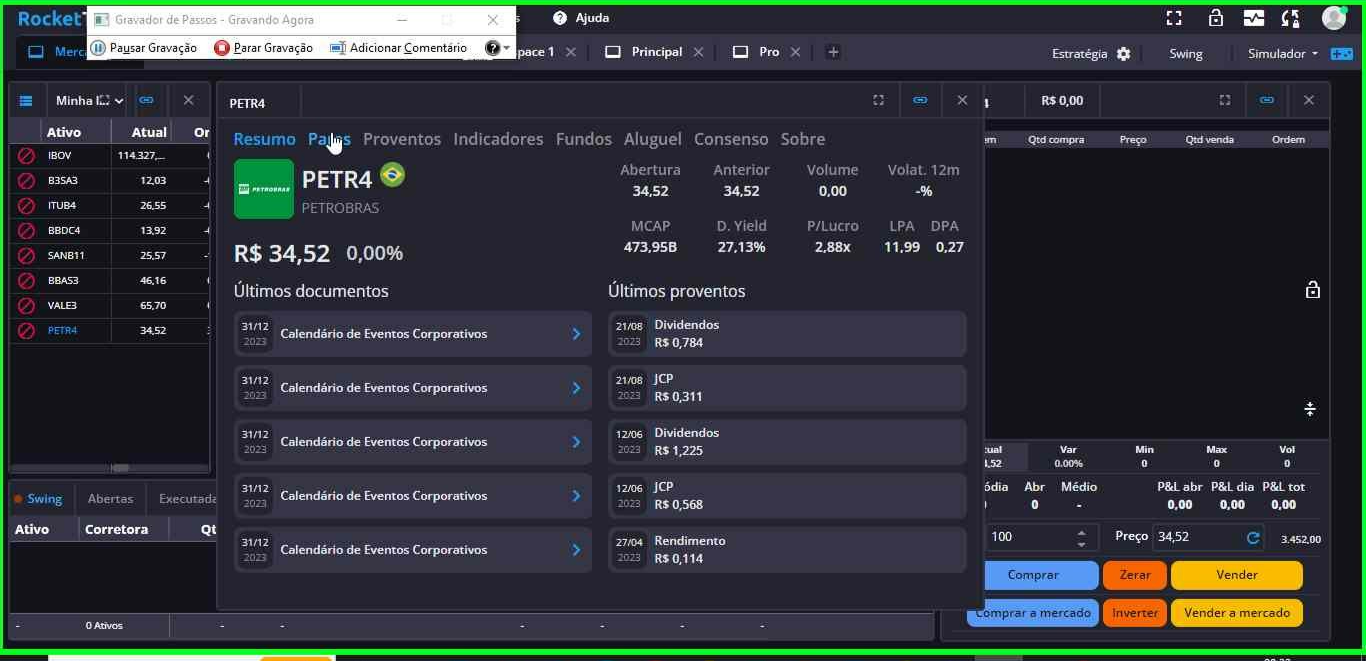Open the Proventos tab
Image resolution: width=1366 pixels, height=661 pixels.
pyautogui.click(x=402, y=139)
